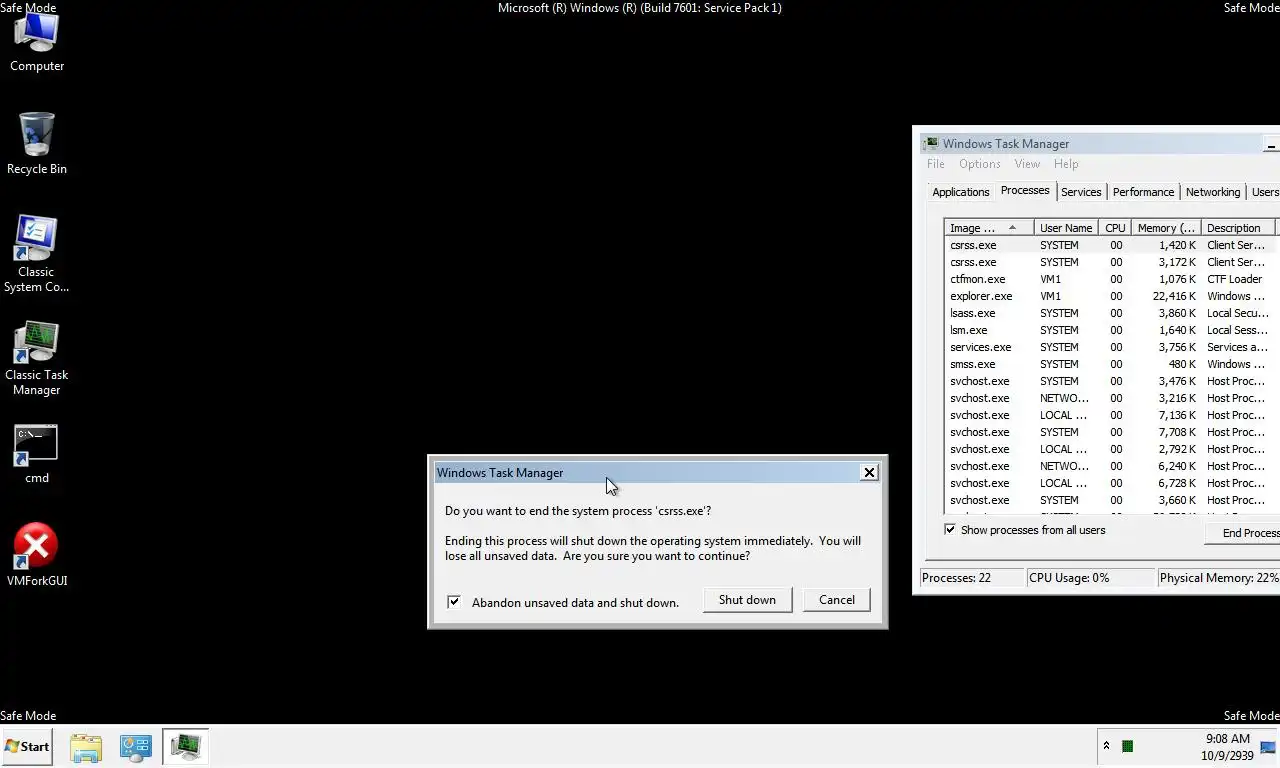The width and height of the screenshot is (1280, 768).
Task: Switch to the Users tab
Action: pyautogui.click(x=1264, y=192)
